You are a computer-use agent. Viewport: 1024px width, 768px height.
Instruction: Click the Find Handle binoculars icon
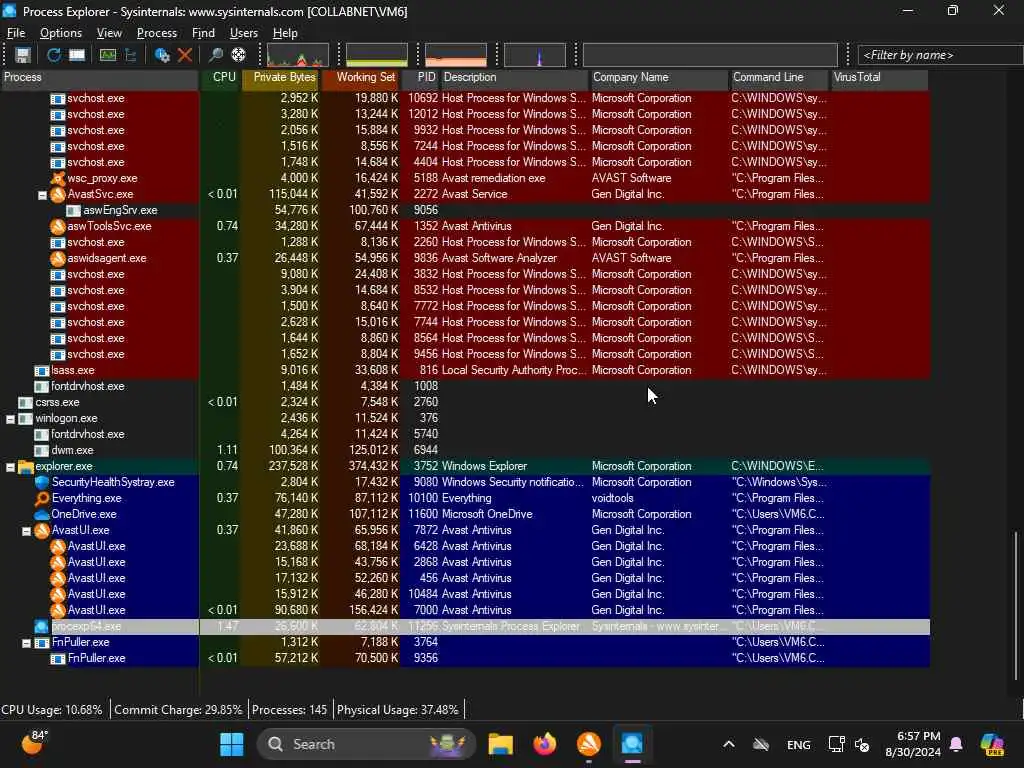pyautogui.click(x=216, y=56)
